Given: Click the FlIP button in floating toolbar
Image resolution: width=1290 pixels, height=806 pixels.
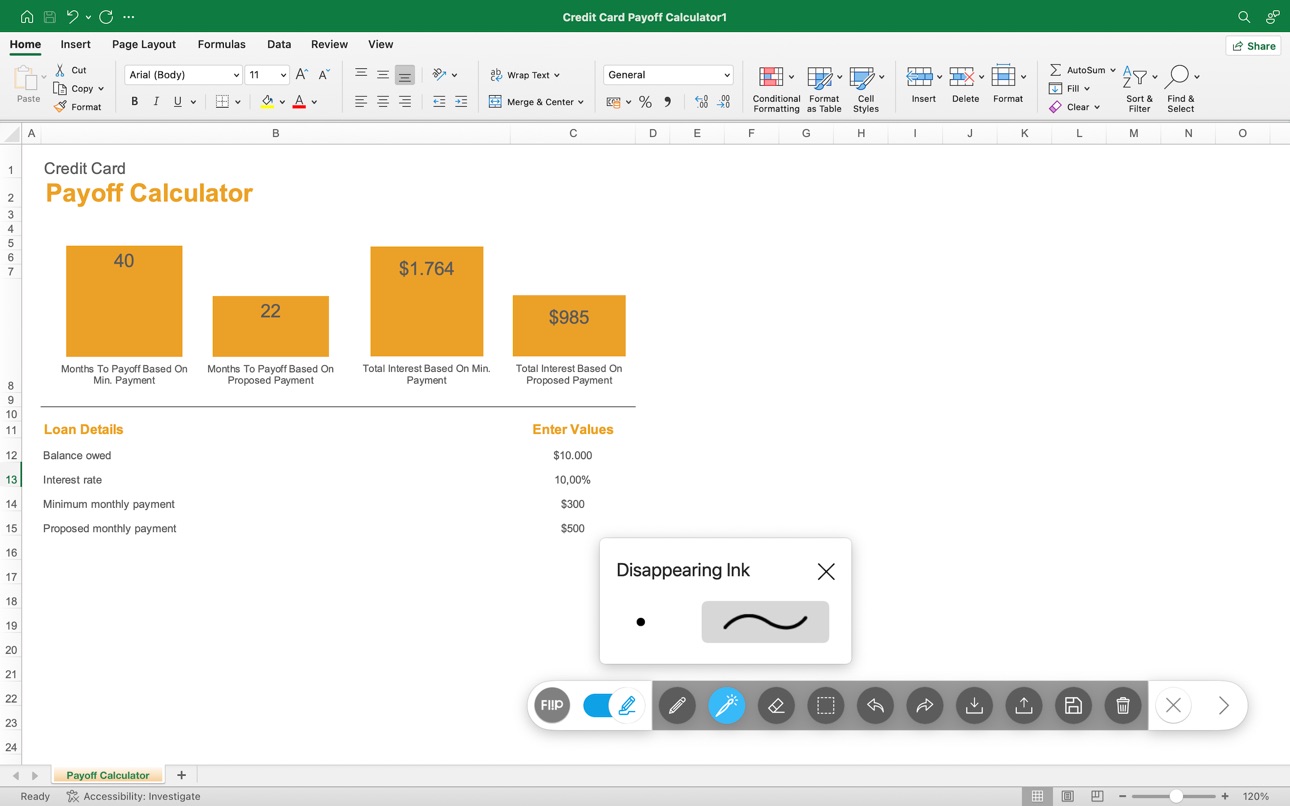Looking at the screenshot, I should (552, 705).
